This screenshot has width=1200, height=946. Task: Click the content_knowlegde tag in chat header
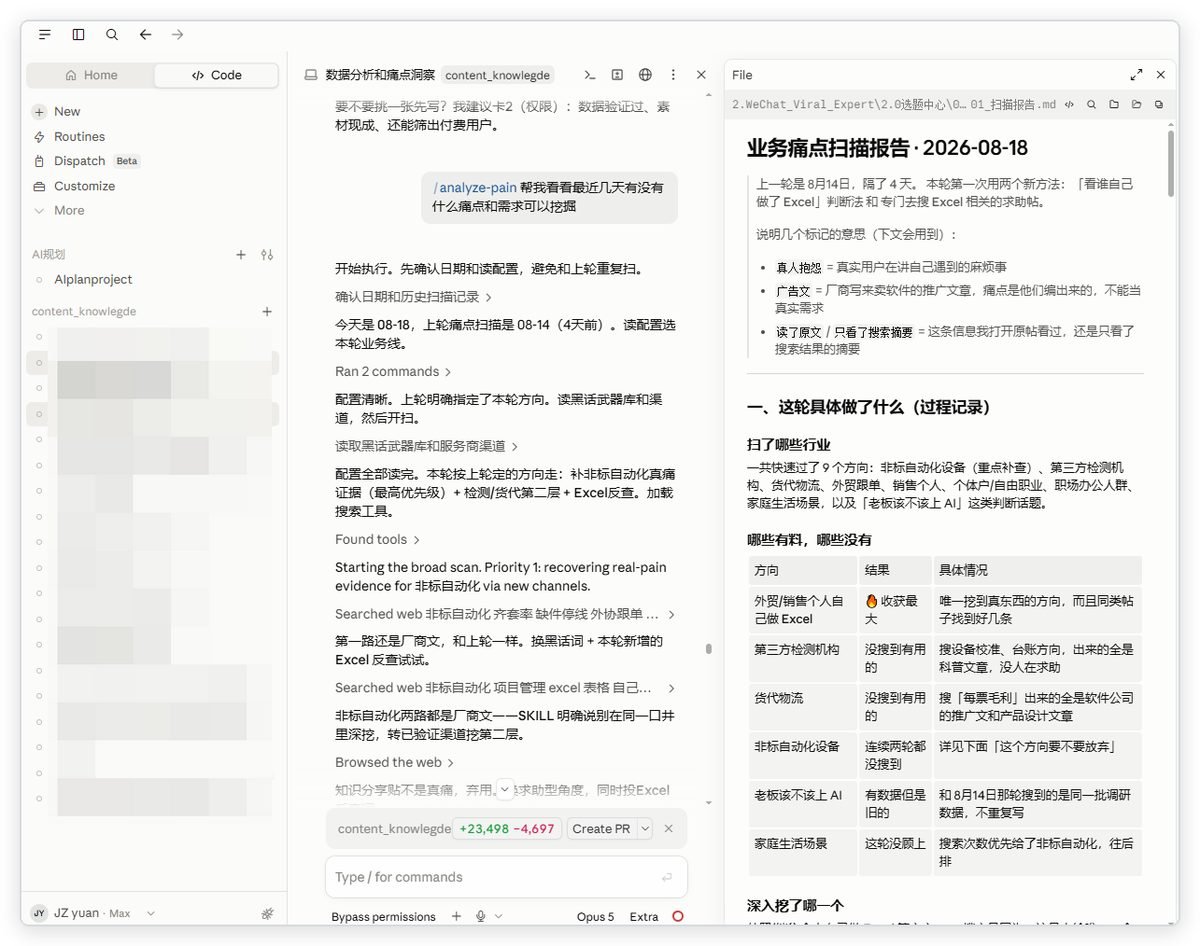497,75
